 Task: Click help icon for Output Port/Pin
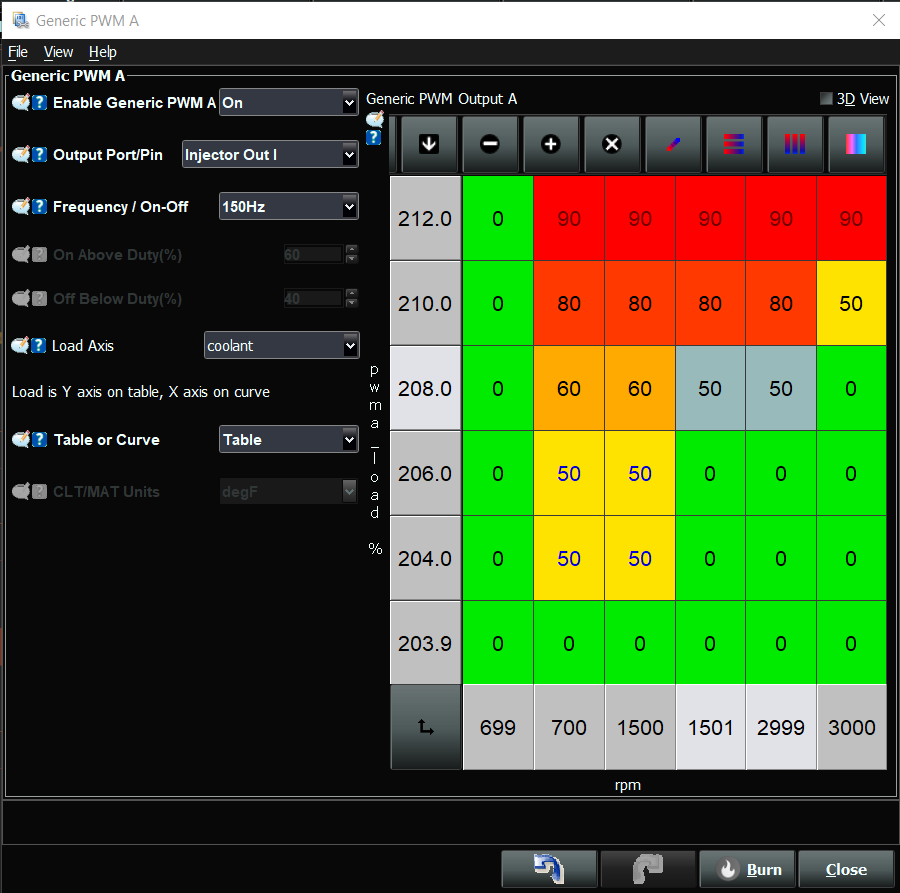(x=39, y=154)
